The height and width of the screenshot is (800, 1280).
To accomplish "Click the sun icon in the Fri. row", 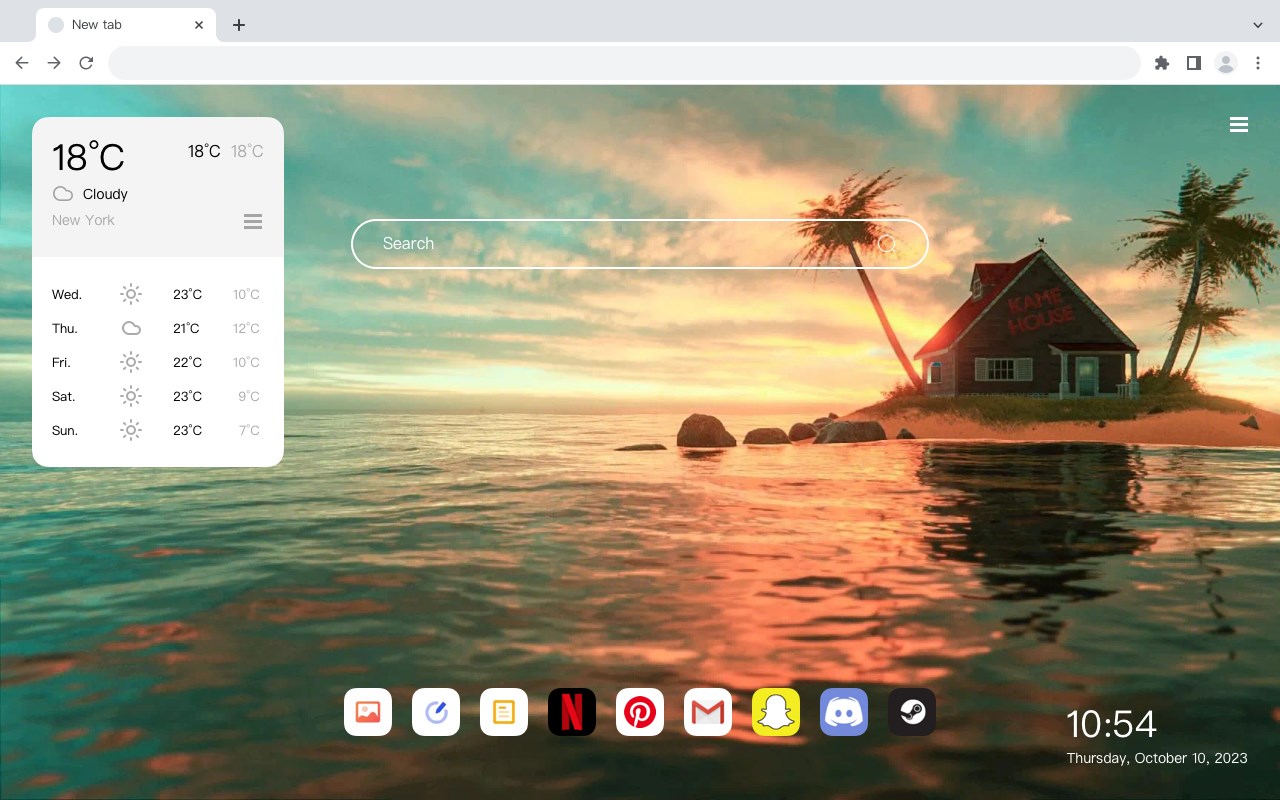I will pyautogui.click(x=131, y=362).
